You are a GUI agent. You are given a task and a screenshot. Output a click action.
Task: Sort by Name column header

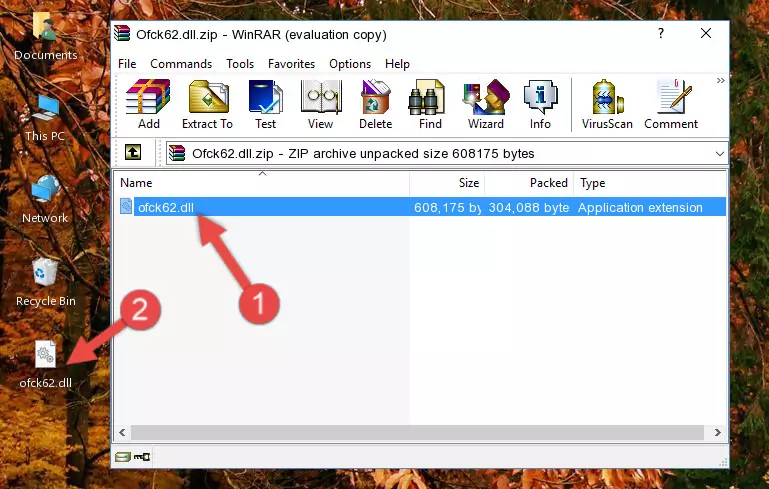[262, 183]
